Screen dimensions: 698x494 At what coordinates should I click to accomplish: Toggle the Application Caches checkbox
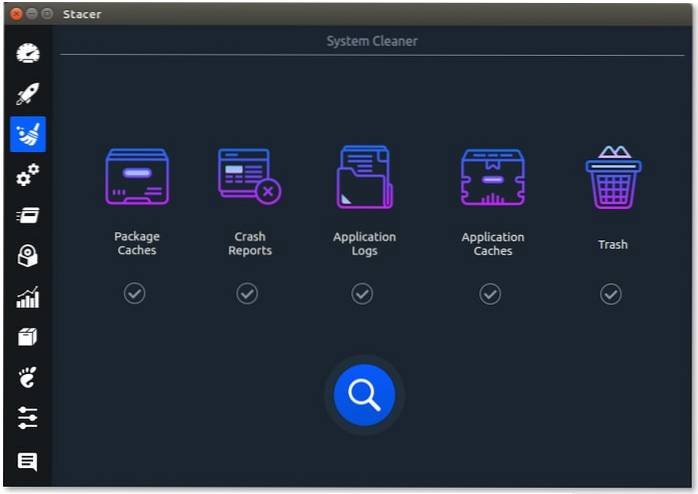[490, 293]
